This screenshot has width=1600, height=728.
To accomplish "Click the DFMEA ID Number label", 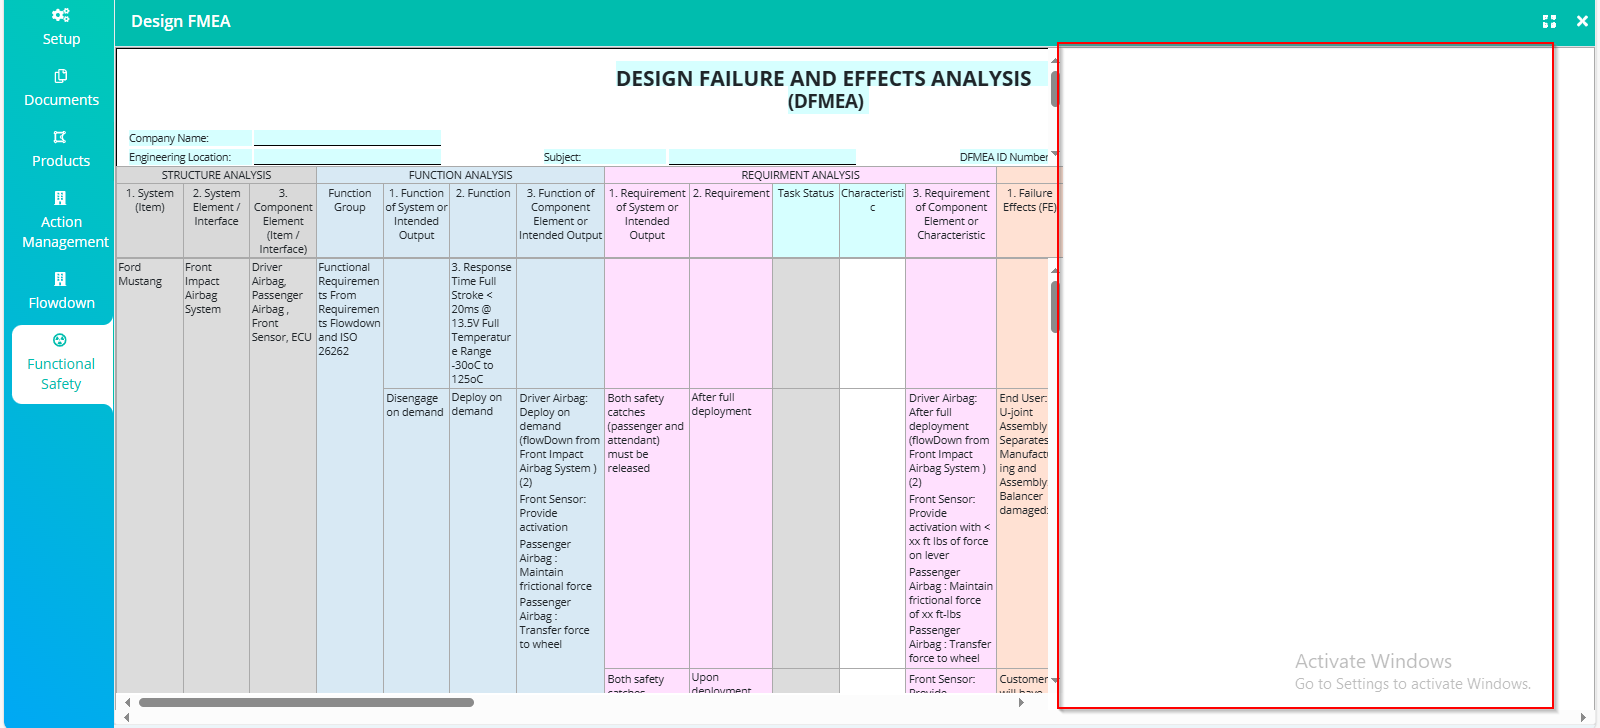I will tap(1003, 157).
